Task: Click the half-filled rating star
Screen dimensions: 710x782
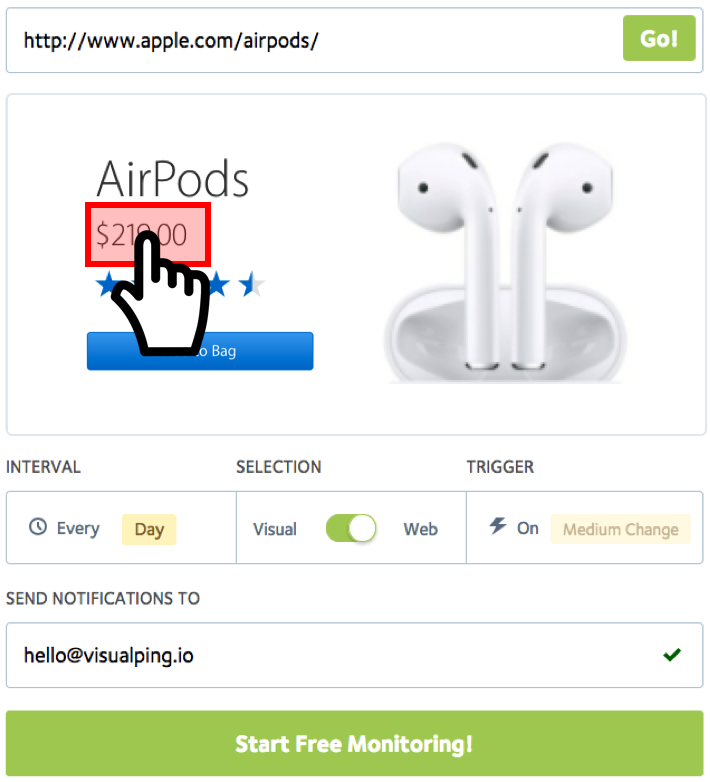Action: click(x=252, y=284)
